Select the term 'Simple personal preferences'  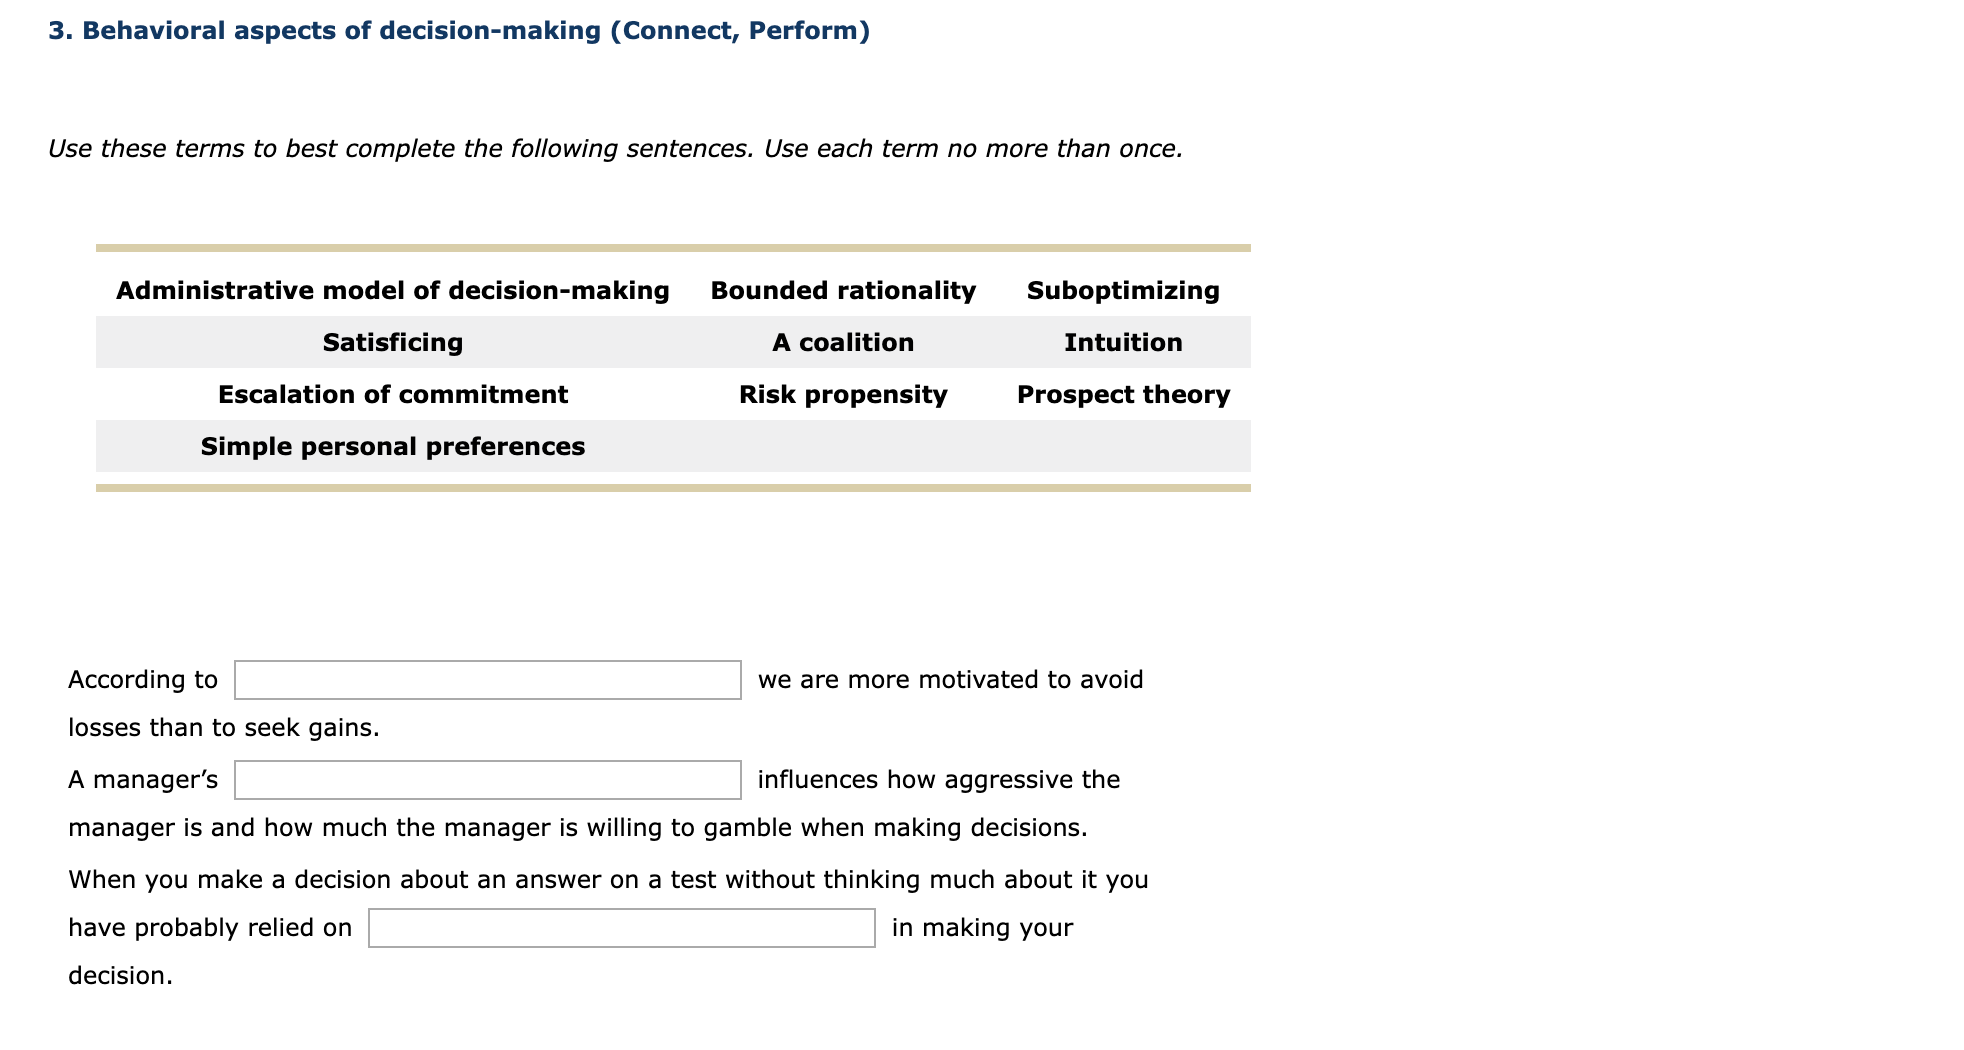[x=392, y=446]
